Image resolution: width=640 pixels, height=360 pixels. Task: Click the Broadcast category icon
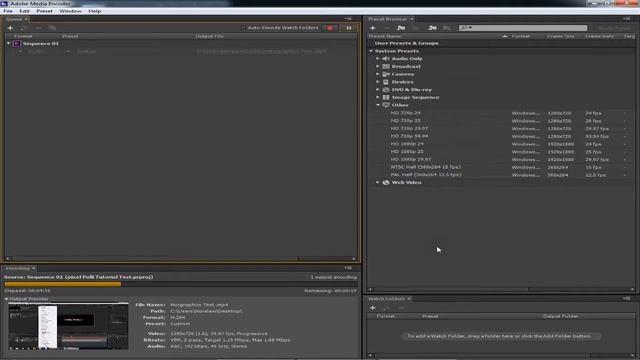[x=386, y=67]
